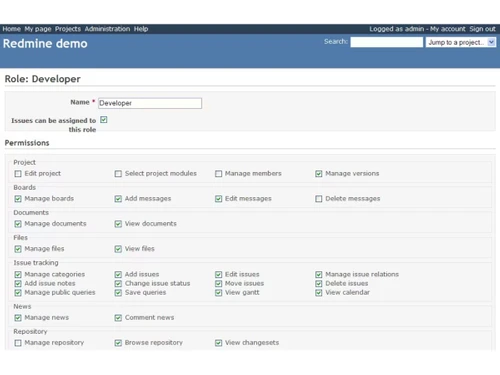Uncheck the View files permission

(118, 249)
